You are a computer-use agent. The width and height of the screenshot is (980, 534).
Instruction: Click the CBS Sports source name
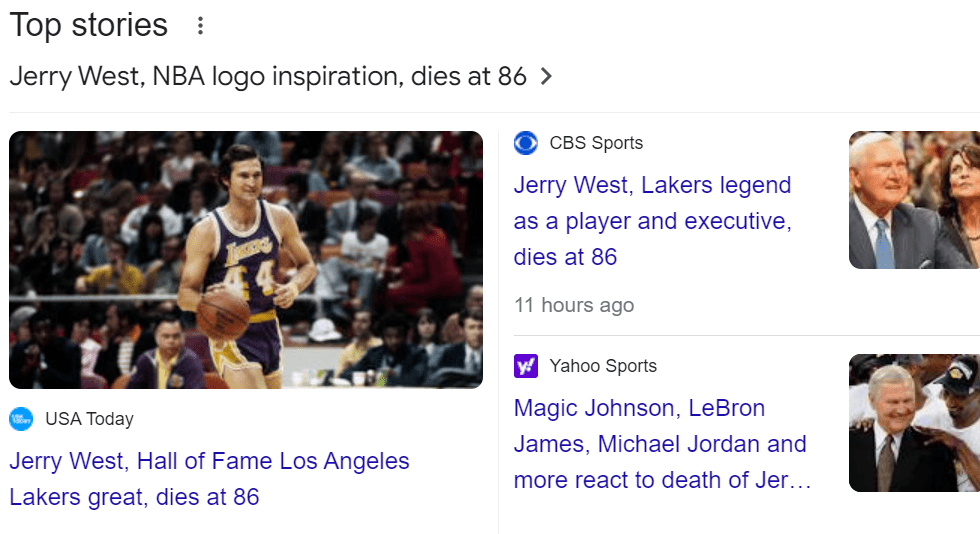tap(596, 143)
